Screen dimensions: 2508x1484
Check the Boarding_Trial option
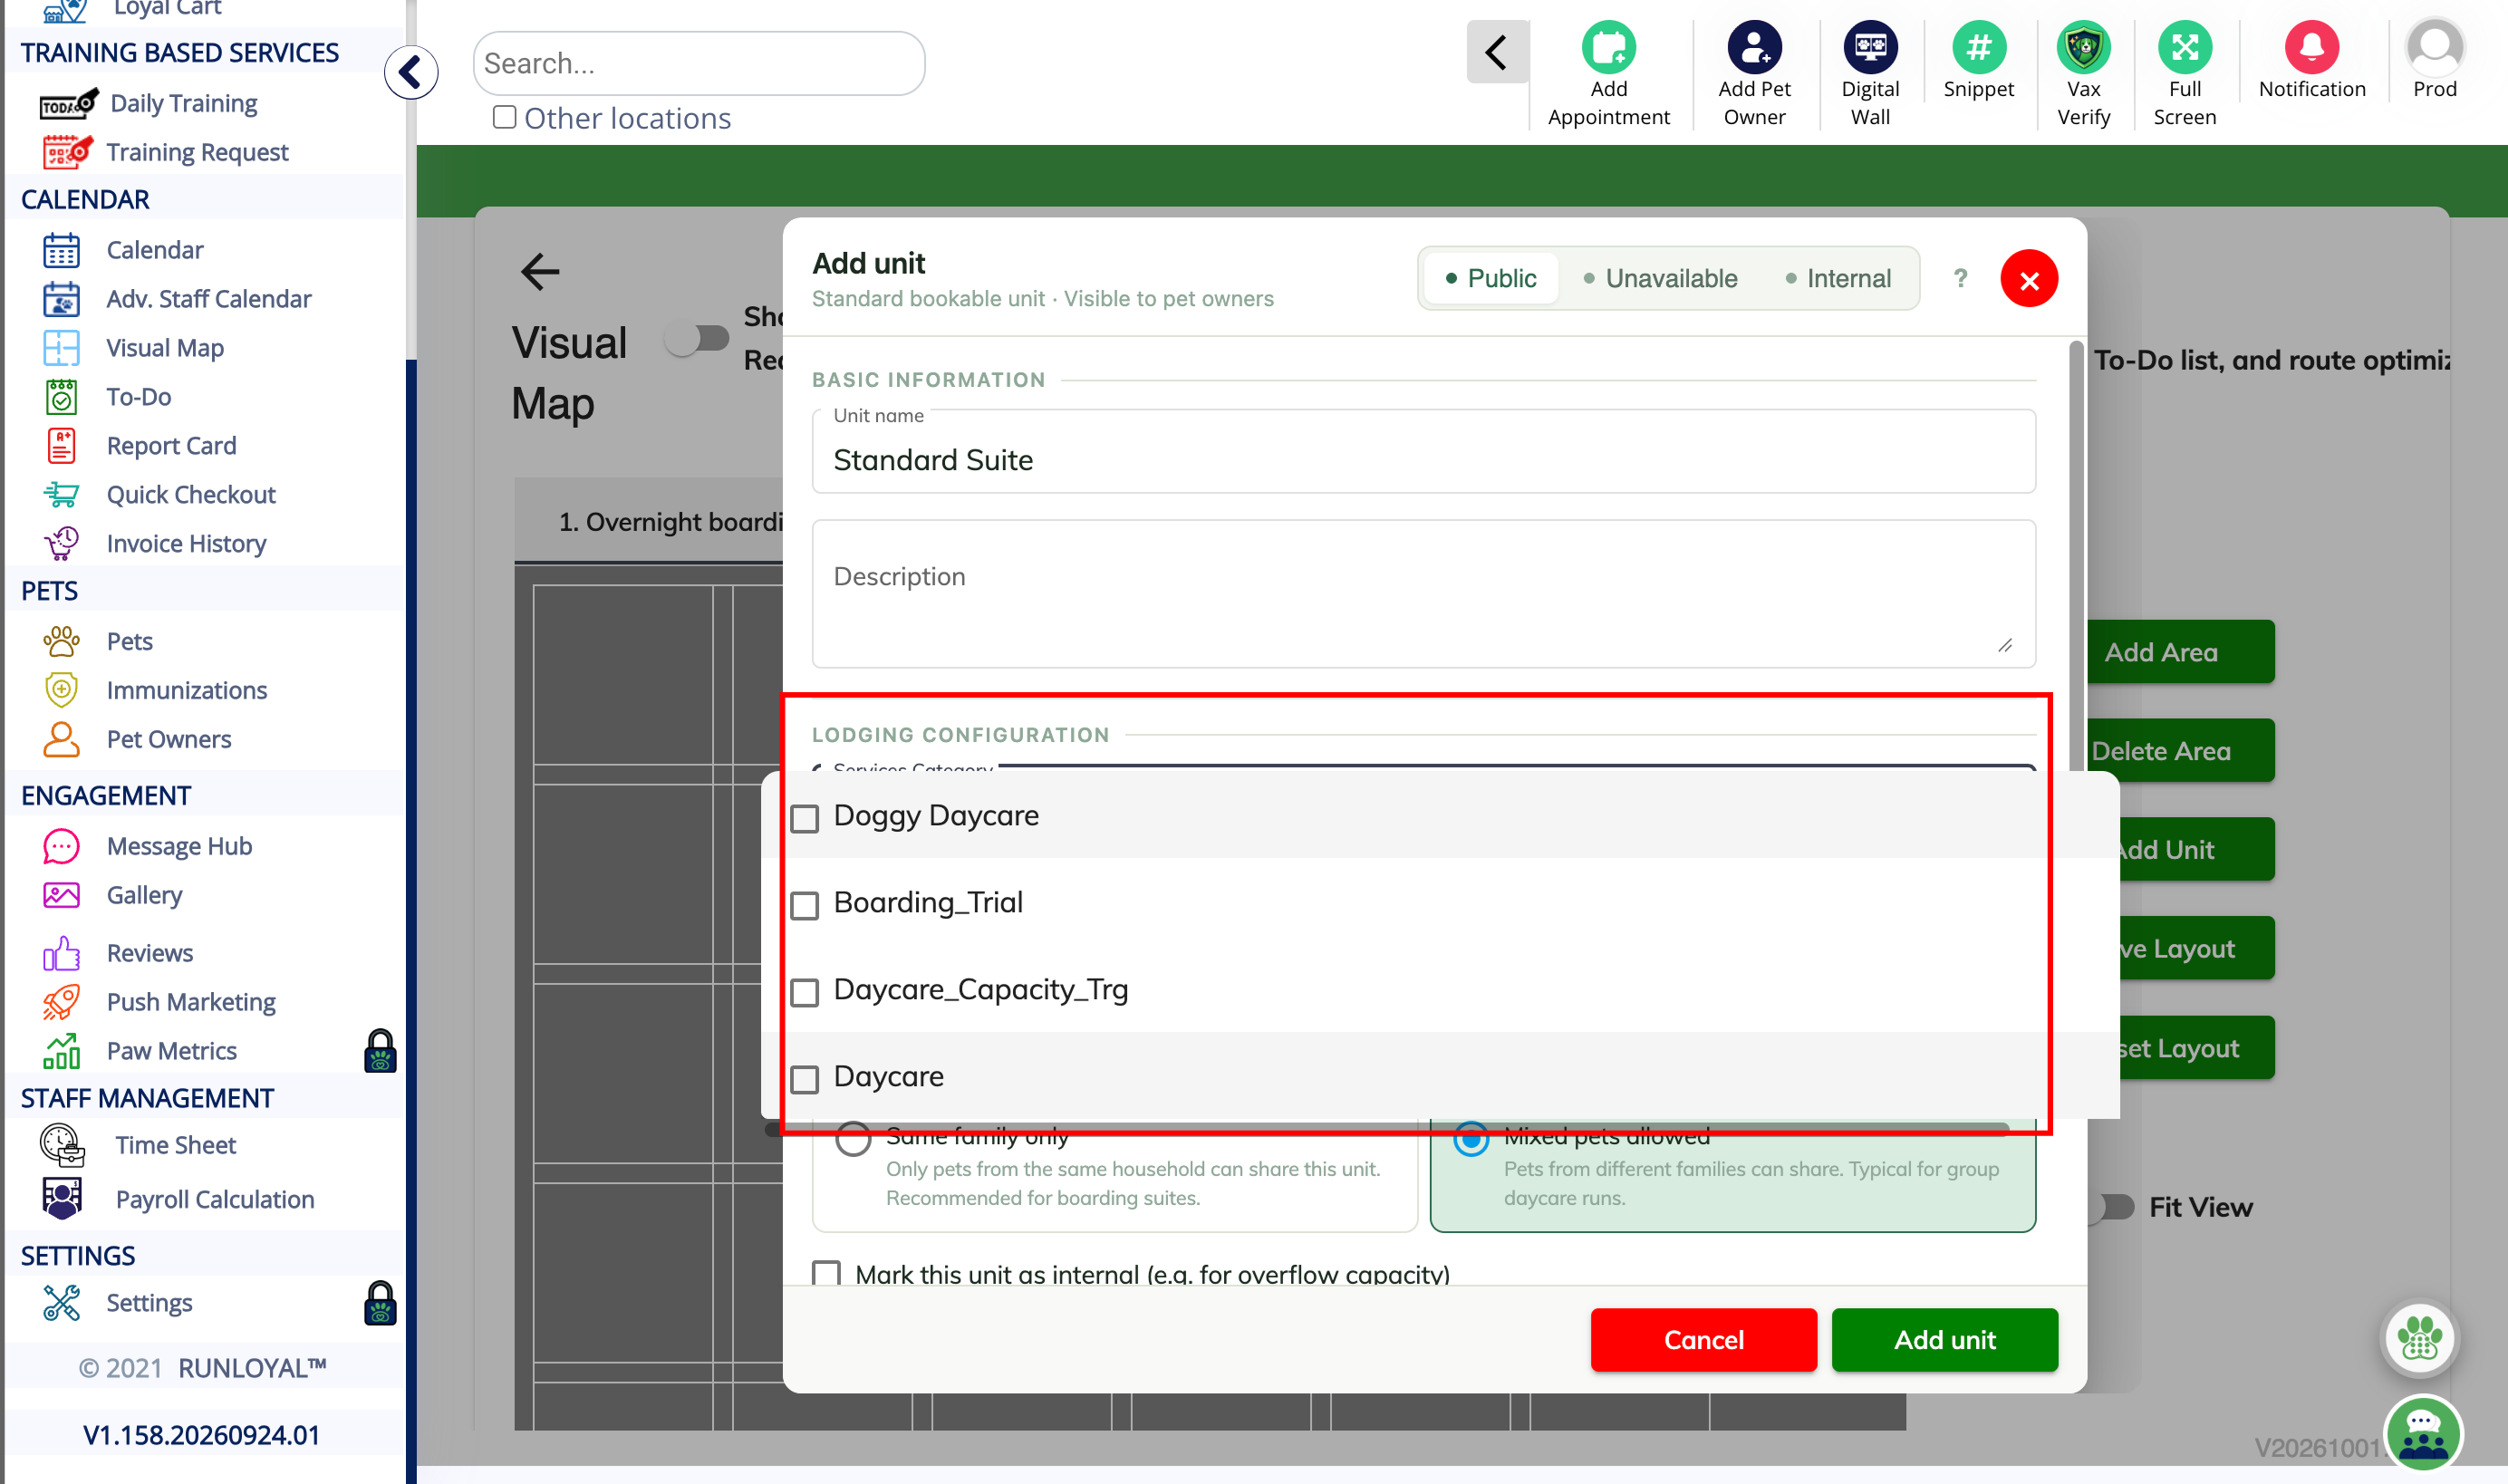tap(805, 905)
